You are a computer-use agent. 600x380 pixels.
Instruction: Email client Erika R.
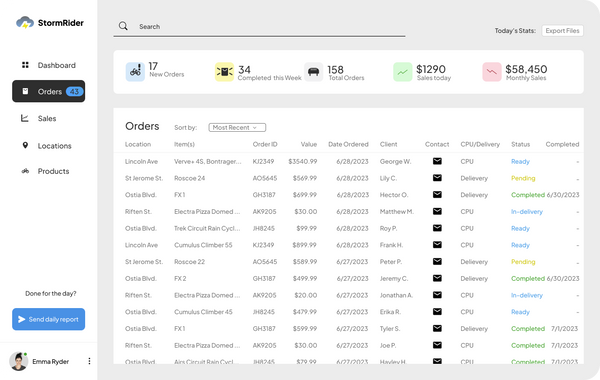pyautogui.click(x=437, y=312)
